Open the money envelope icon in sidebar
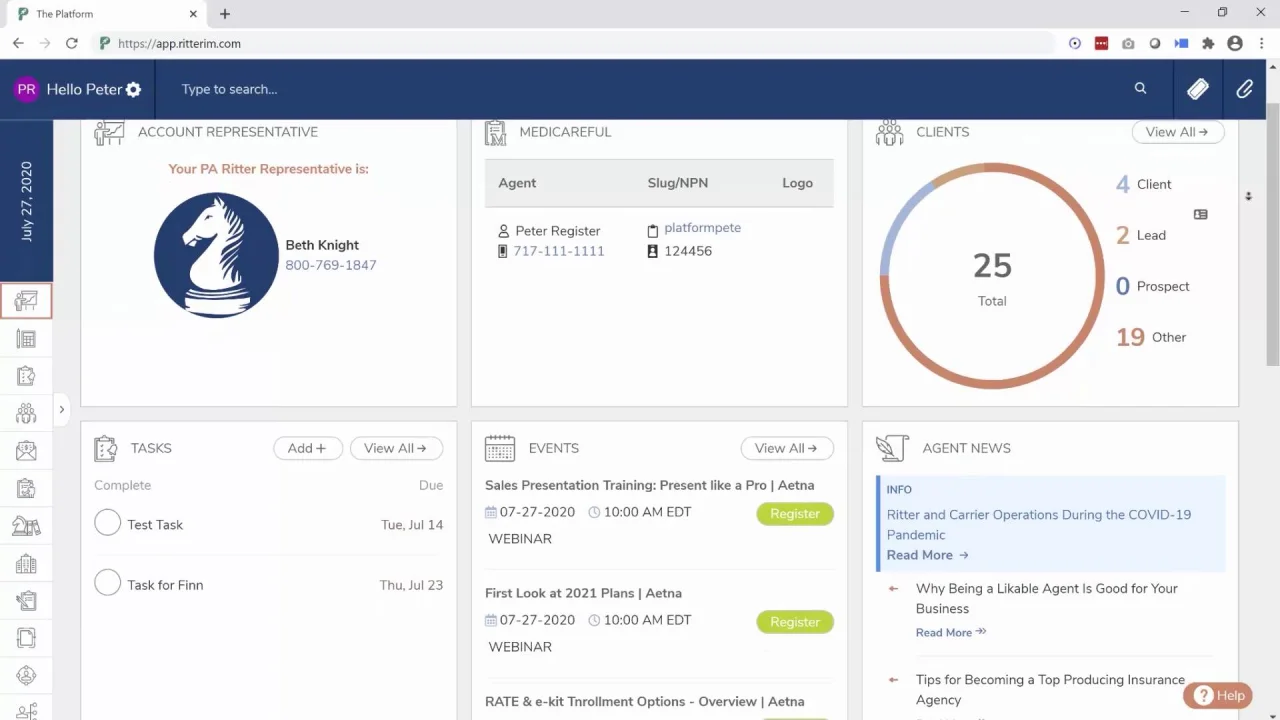1280x720 pixels. pyautogui.click(x=26, y=451)
